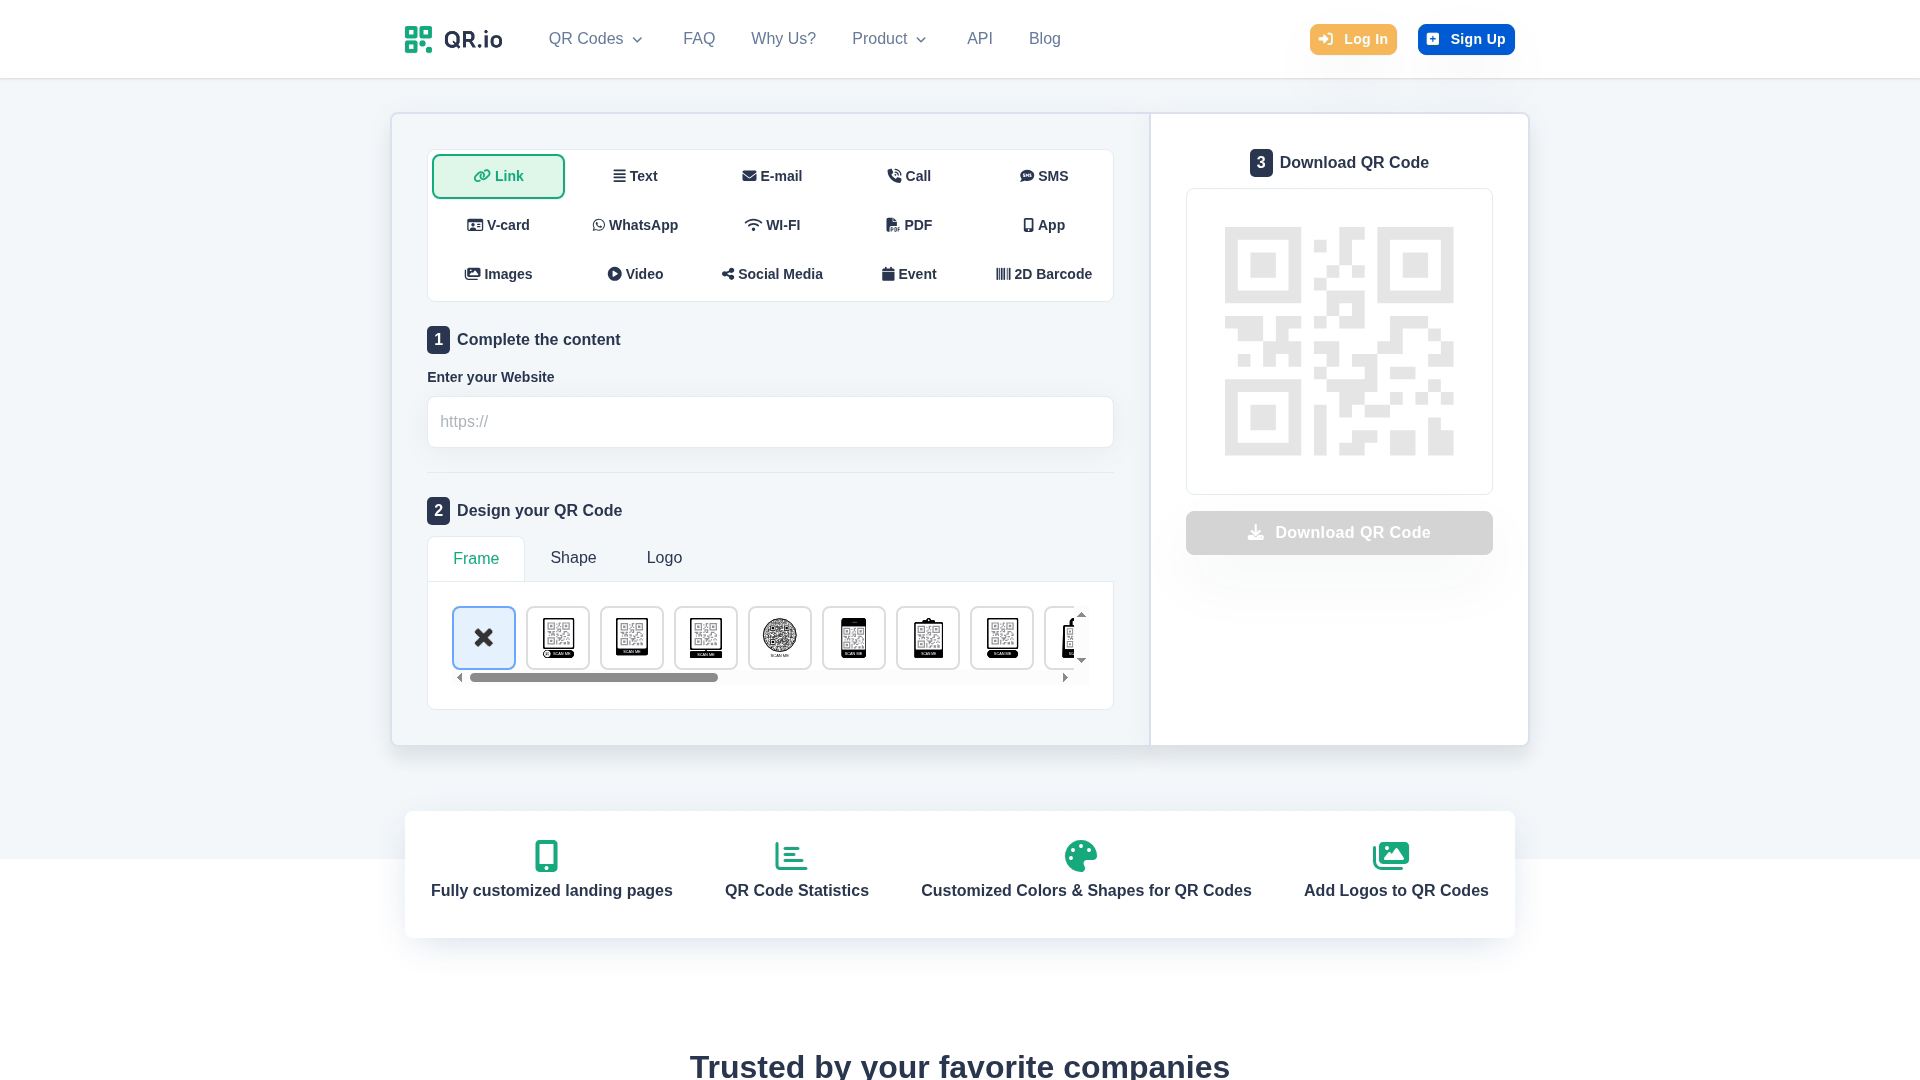Click the horizontal frame scrollbar thumb
This screenshot has height=1080, width=1920.
[594, 678]
